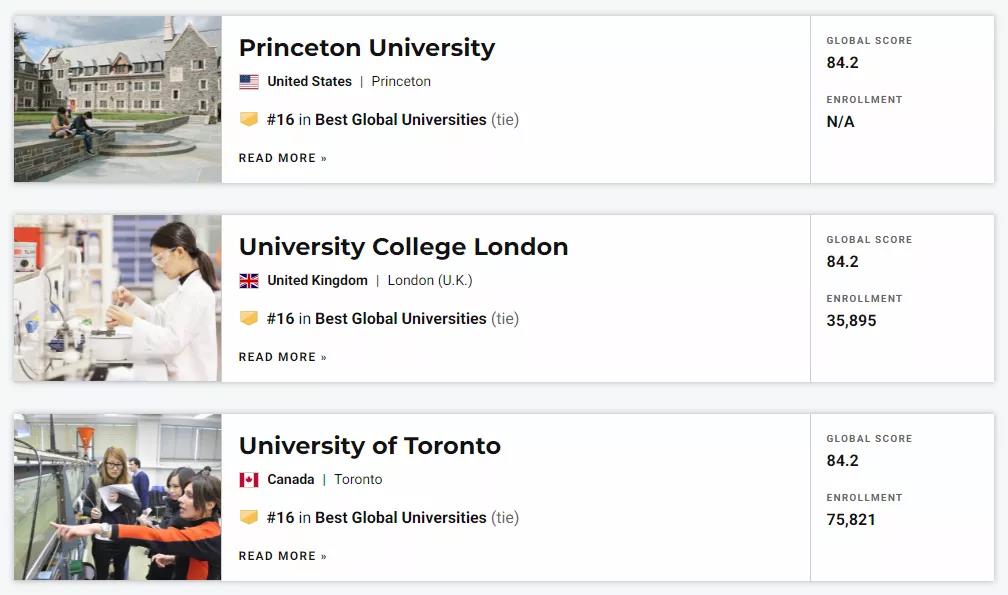The height and width of the screenshot is (595, 1008).
Task: Click the Toronto students thumbnail photo
Action: coord(117,495)
